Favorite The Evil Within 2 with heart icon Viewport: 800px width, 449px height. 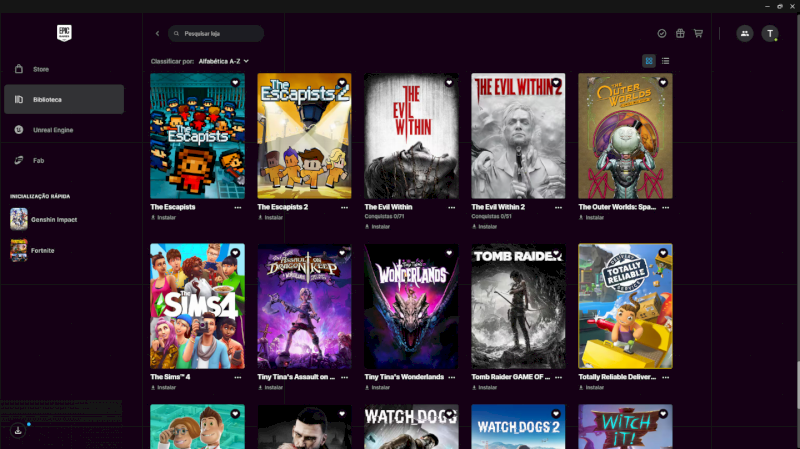556,83
